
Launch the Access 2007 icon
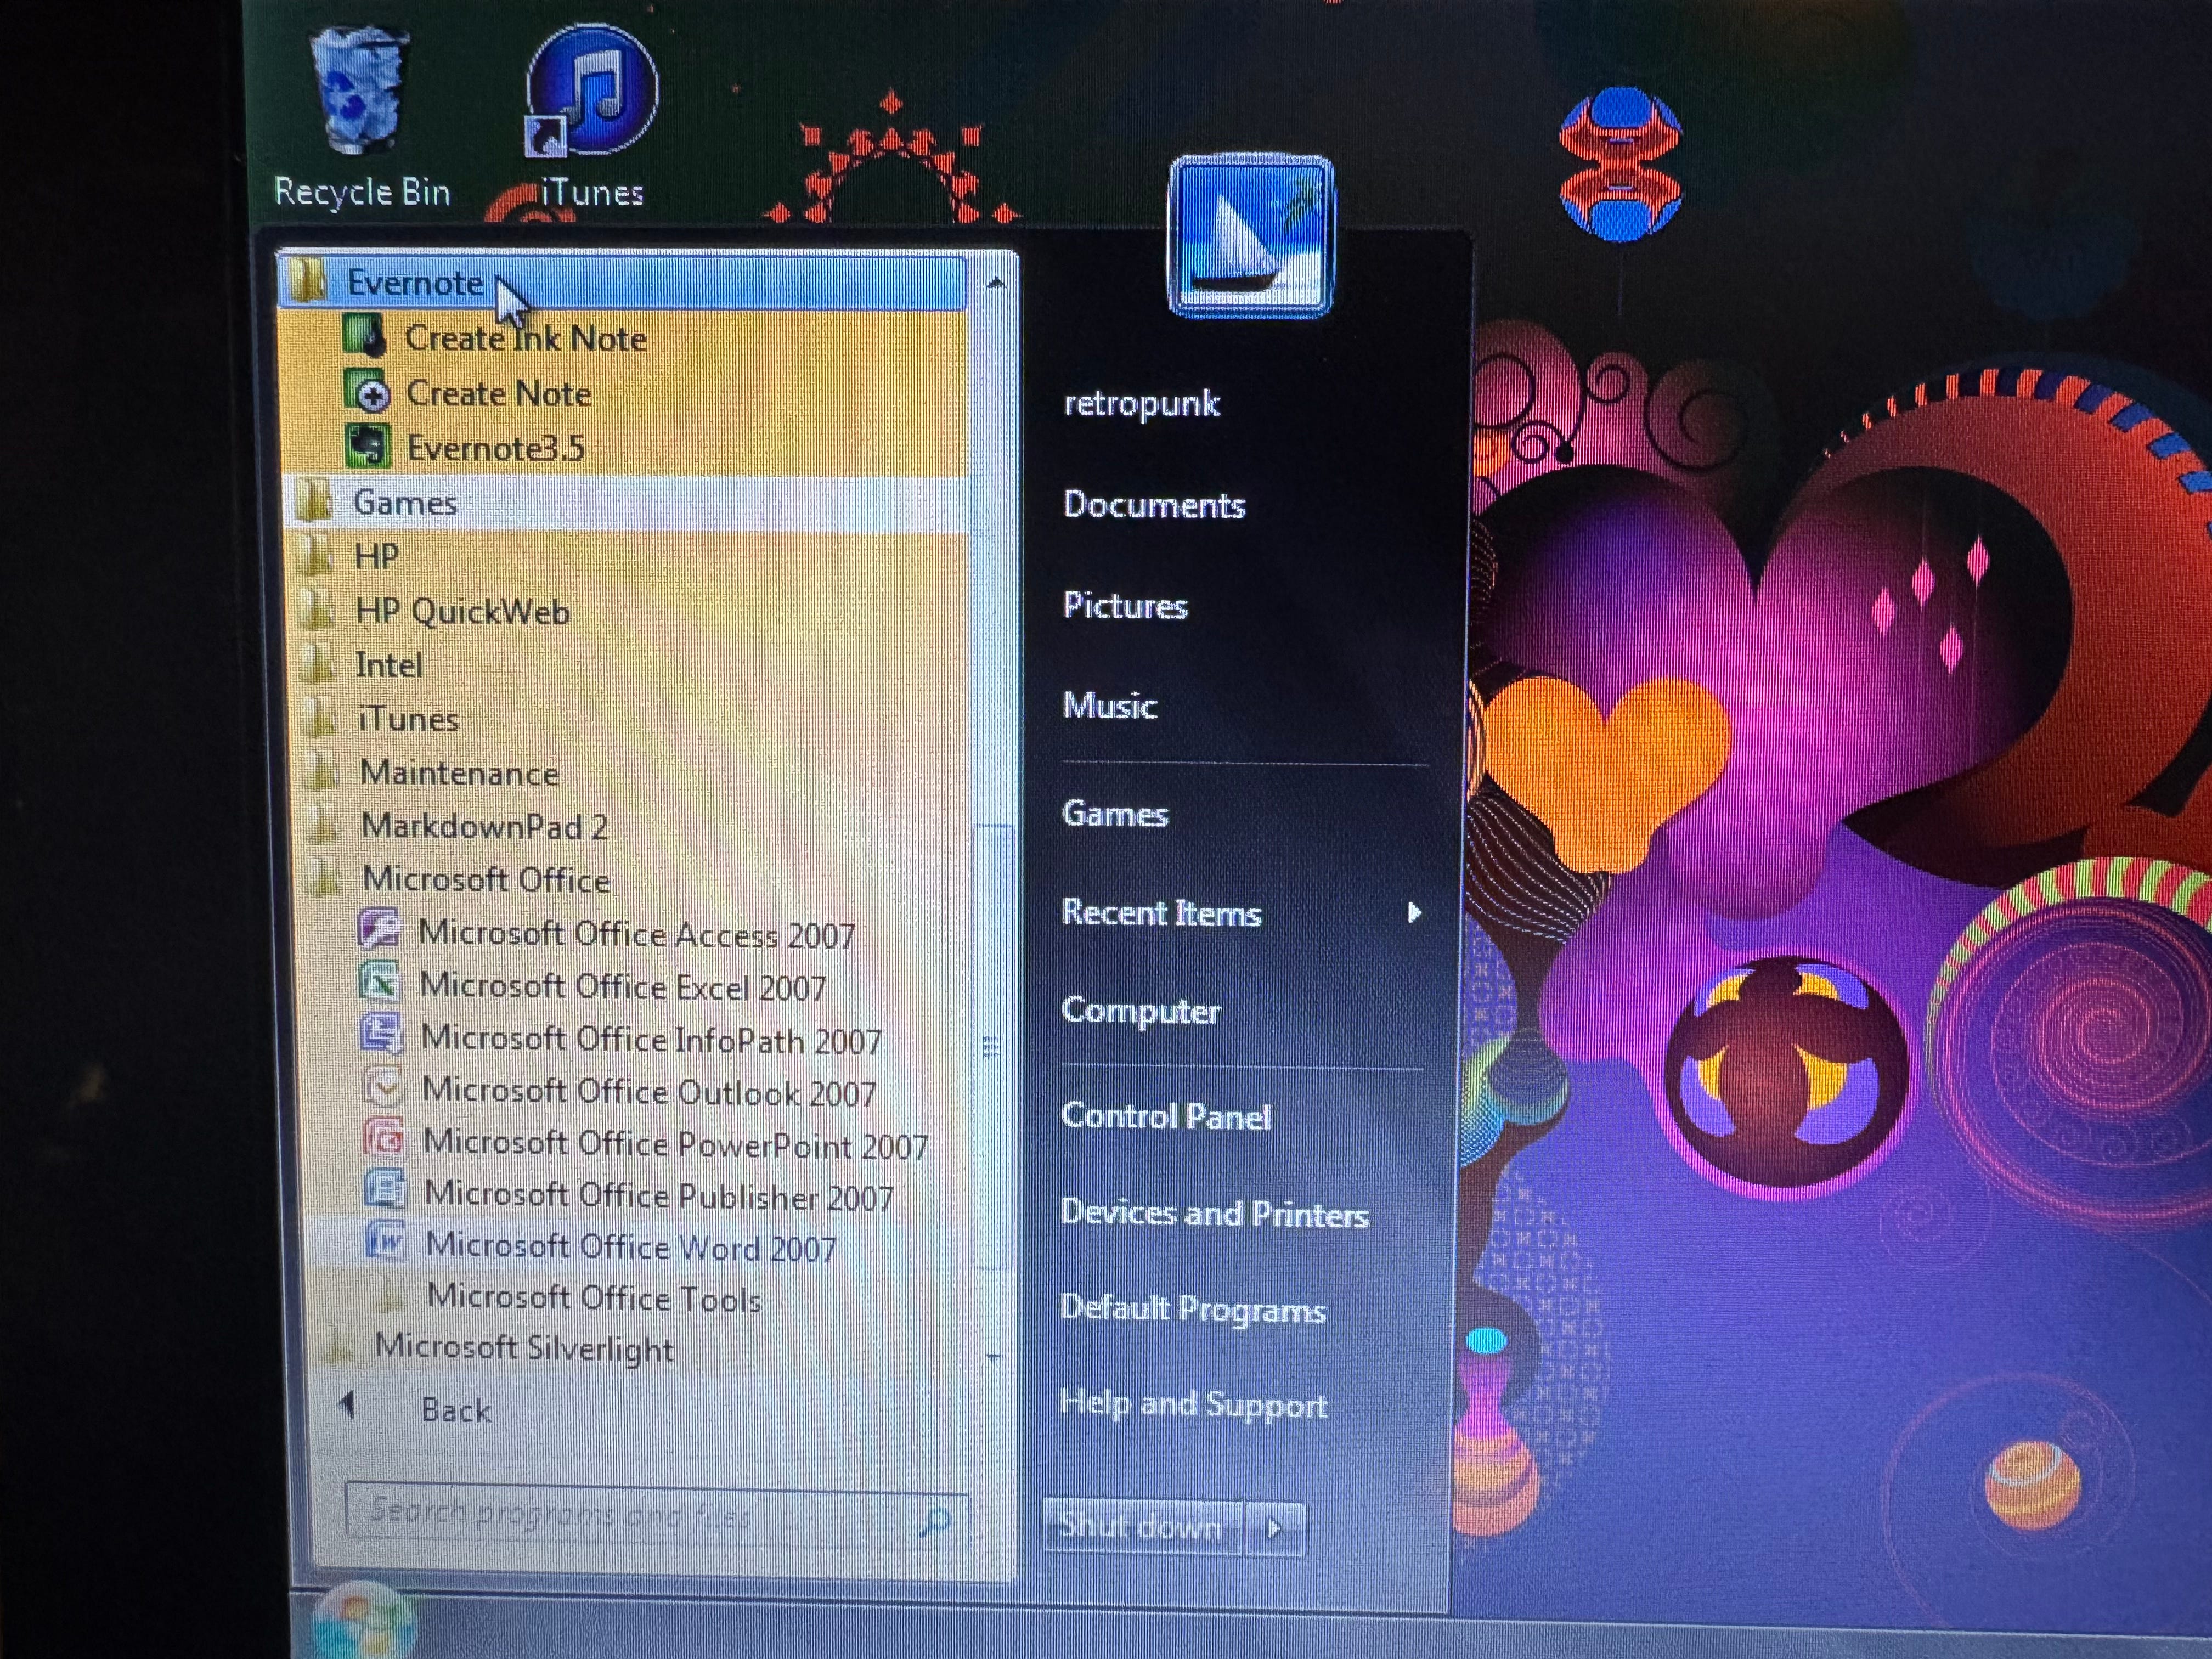(x=379, y=930)
